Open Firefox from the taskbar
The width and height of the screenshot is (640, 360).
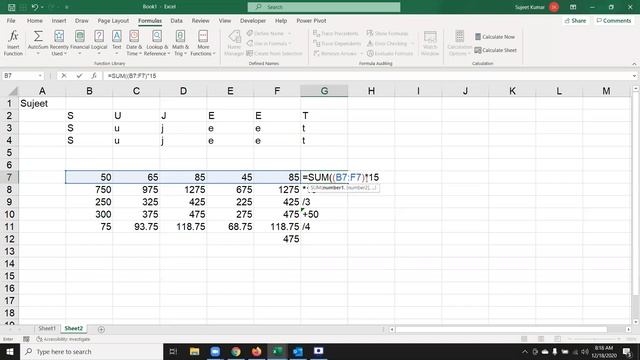point(256,351)
